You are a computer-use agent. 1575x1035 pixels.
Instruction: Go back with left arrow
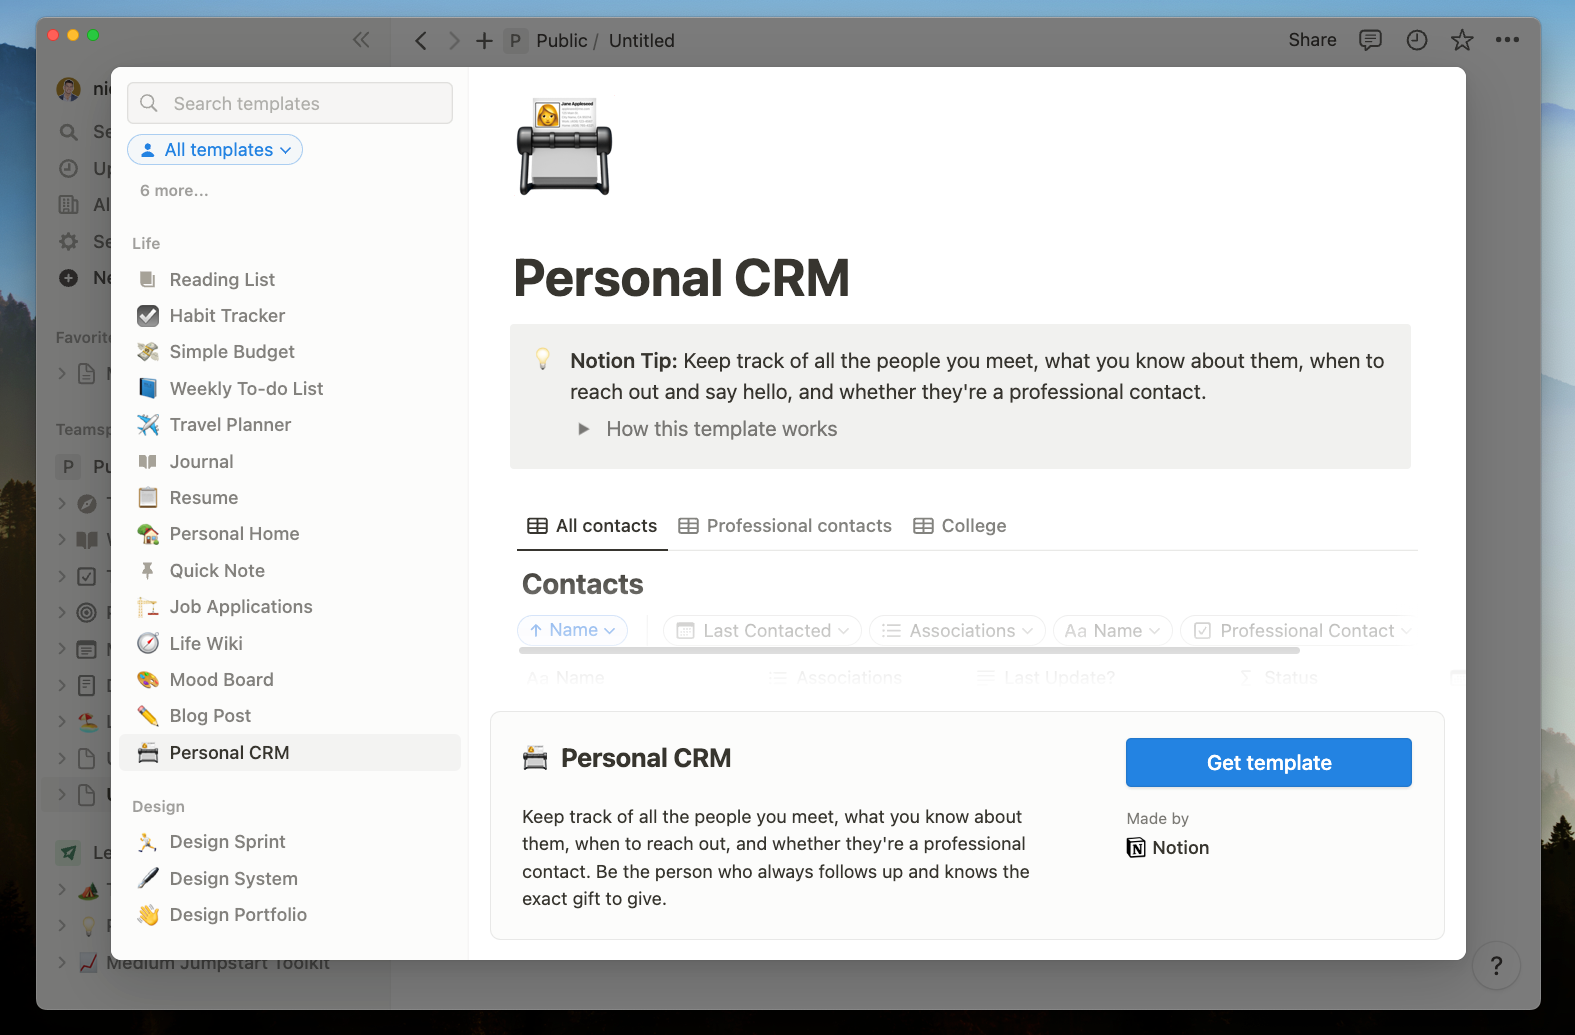click(x=421, y=40)
